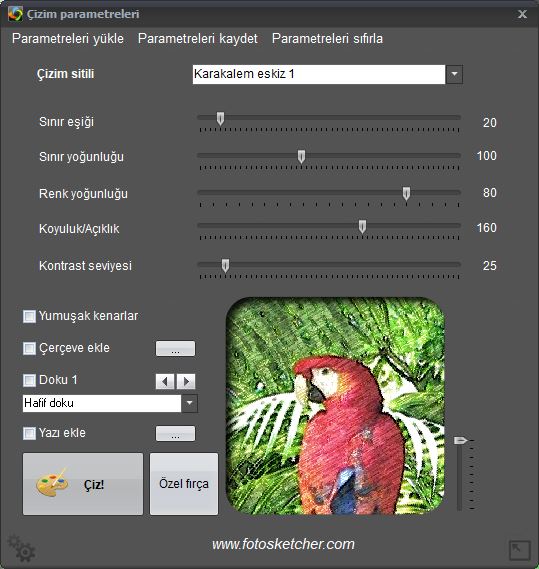Expand the Çizim sitili dropdown arrow
Viewport: 539px width, 569px height.
point(454,74)
